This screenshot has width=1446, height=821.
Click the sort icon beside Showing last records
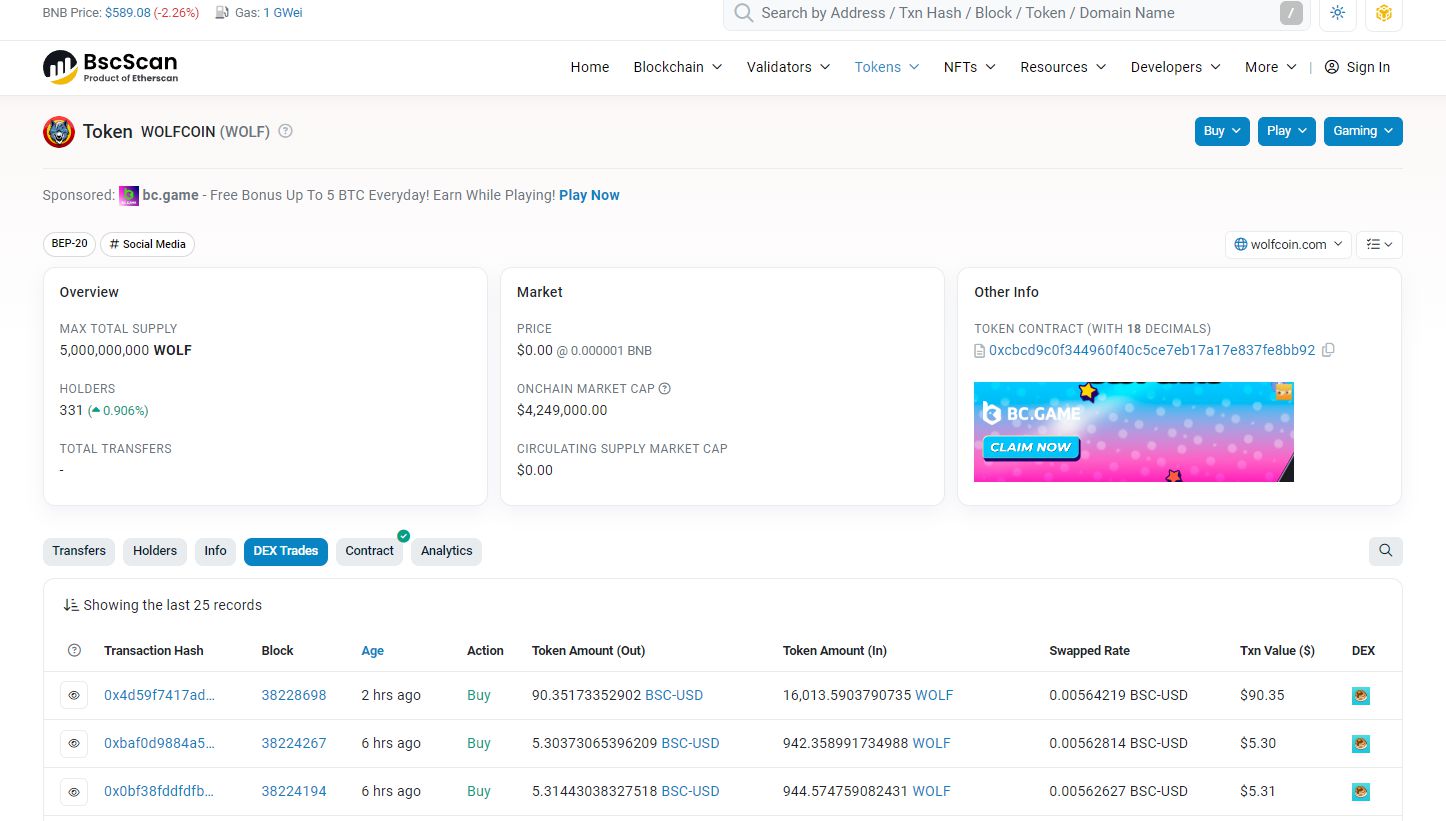(71, 605)
